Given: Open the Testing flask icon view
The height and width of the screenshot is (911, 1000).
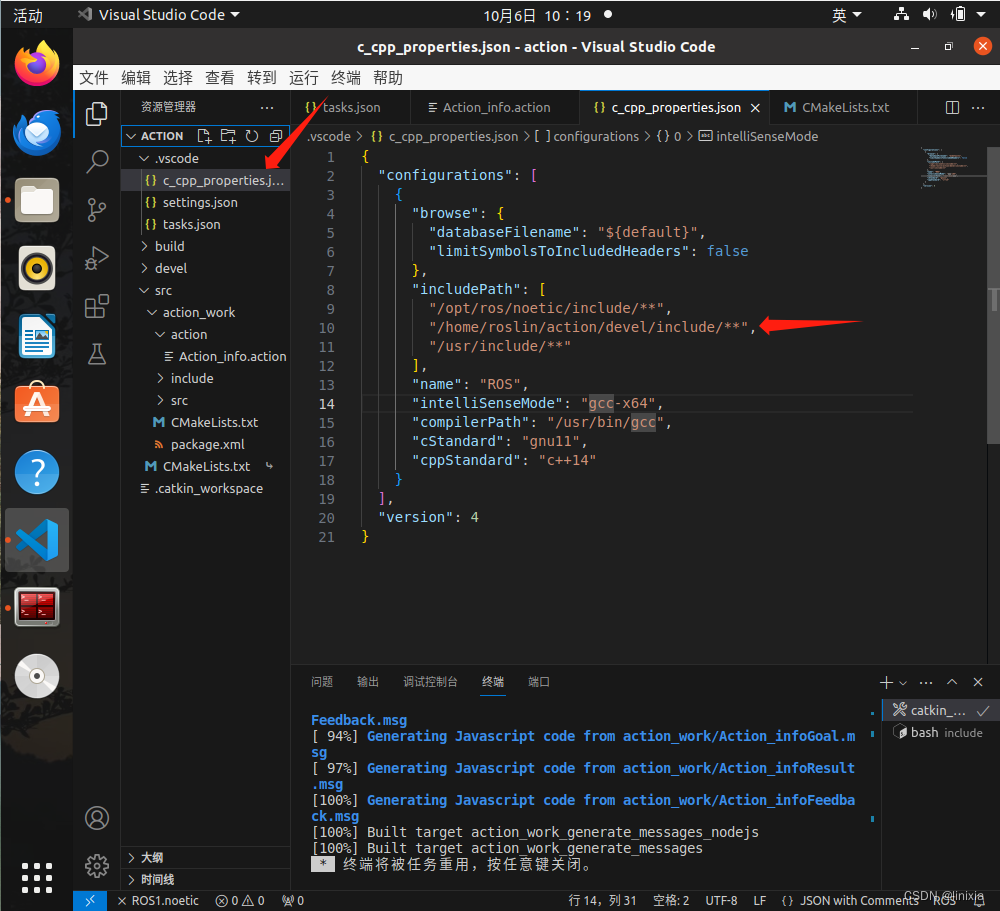Looking at the screenshot, I should (97, 354).
